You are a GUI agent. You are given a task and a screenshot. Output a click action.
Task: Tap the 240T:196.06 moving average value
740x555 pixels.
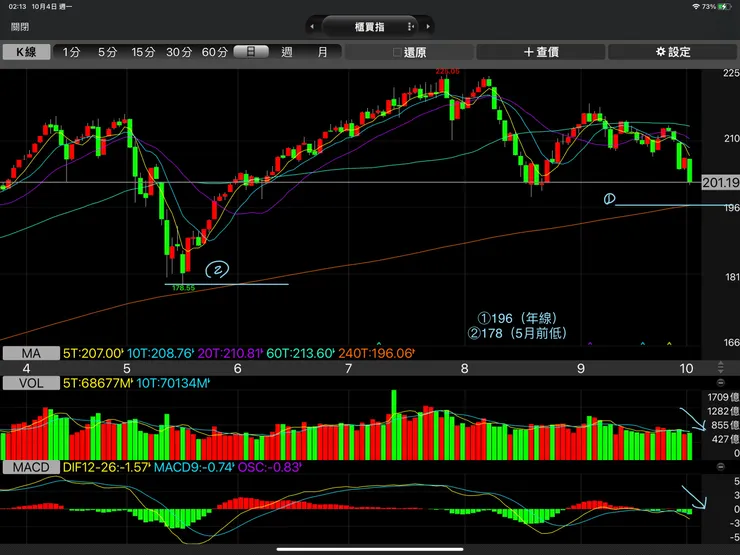point(376,353)
